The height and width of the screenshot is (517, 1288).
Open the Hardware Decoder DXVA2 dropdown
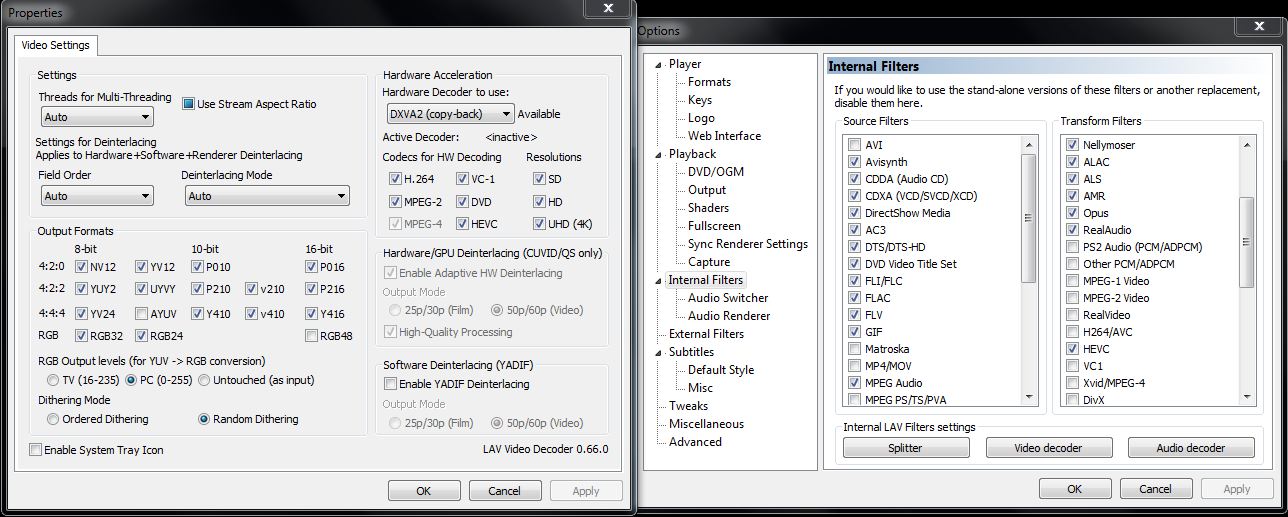pyautogui.click(x=449, y=114)
